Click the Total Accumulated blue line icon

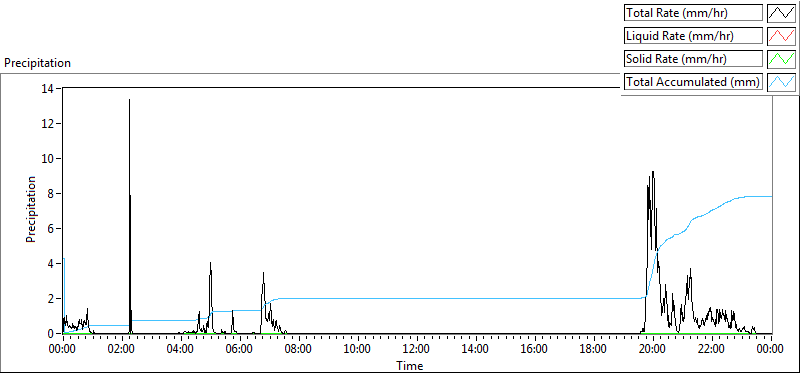pos(781,82)
